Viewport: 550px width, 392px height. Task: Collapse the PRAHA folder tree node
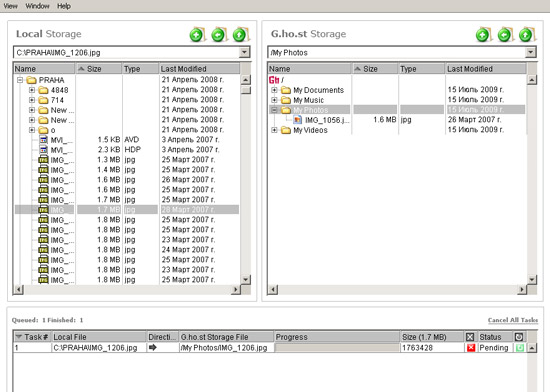point(20,80)
